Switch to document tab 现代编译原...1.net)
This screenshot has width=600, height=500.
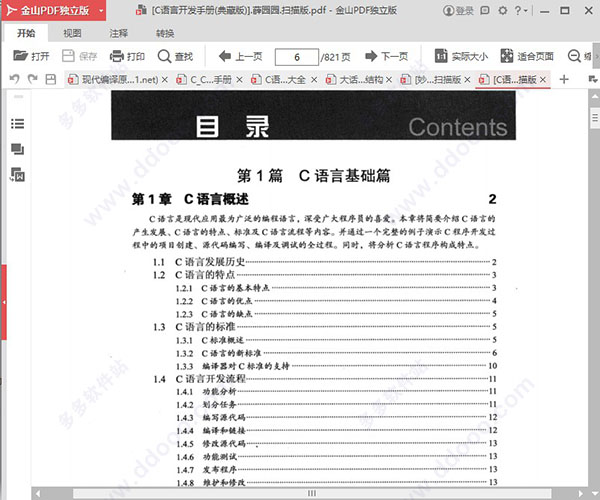113,80
